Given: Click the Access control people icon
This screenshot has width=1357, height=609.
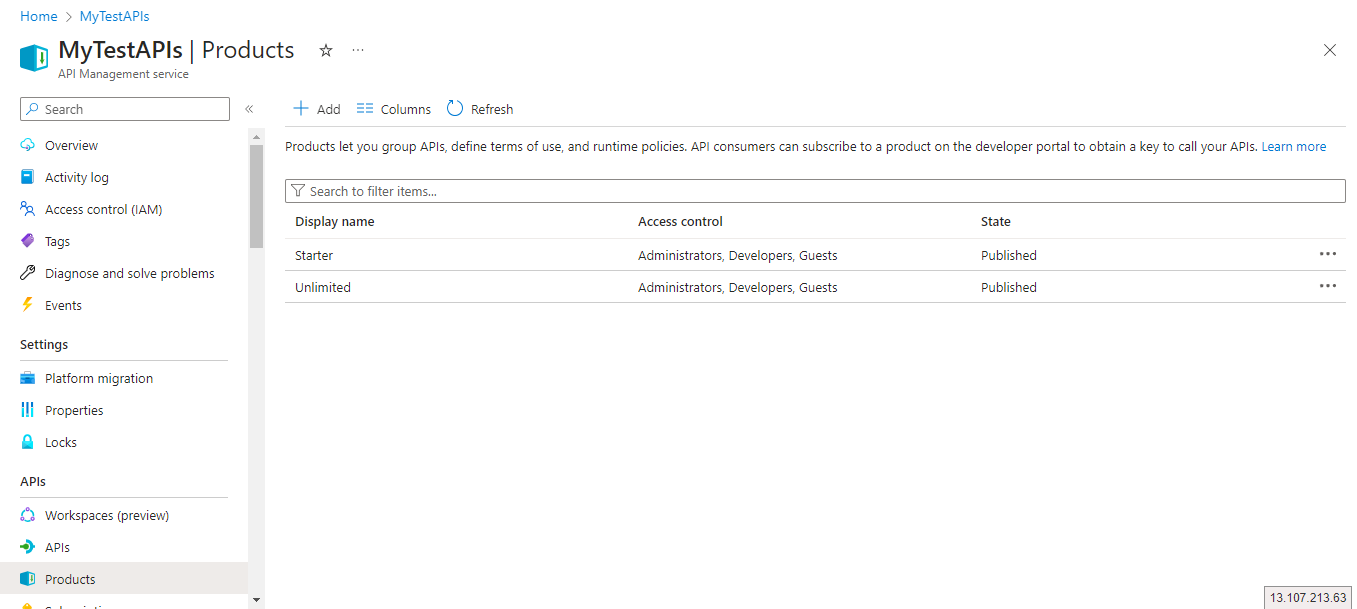Looking at the screenshot, I should (x=28, y=209).
